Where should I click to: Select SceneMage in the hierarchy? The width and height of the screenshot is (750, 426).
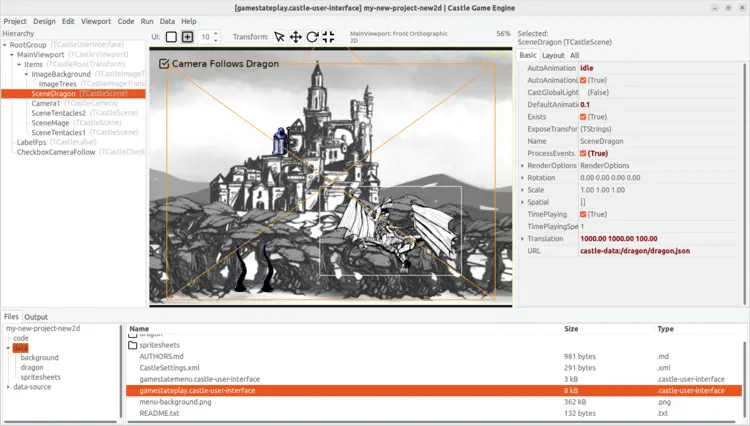[x=51, y=123]
